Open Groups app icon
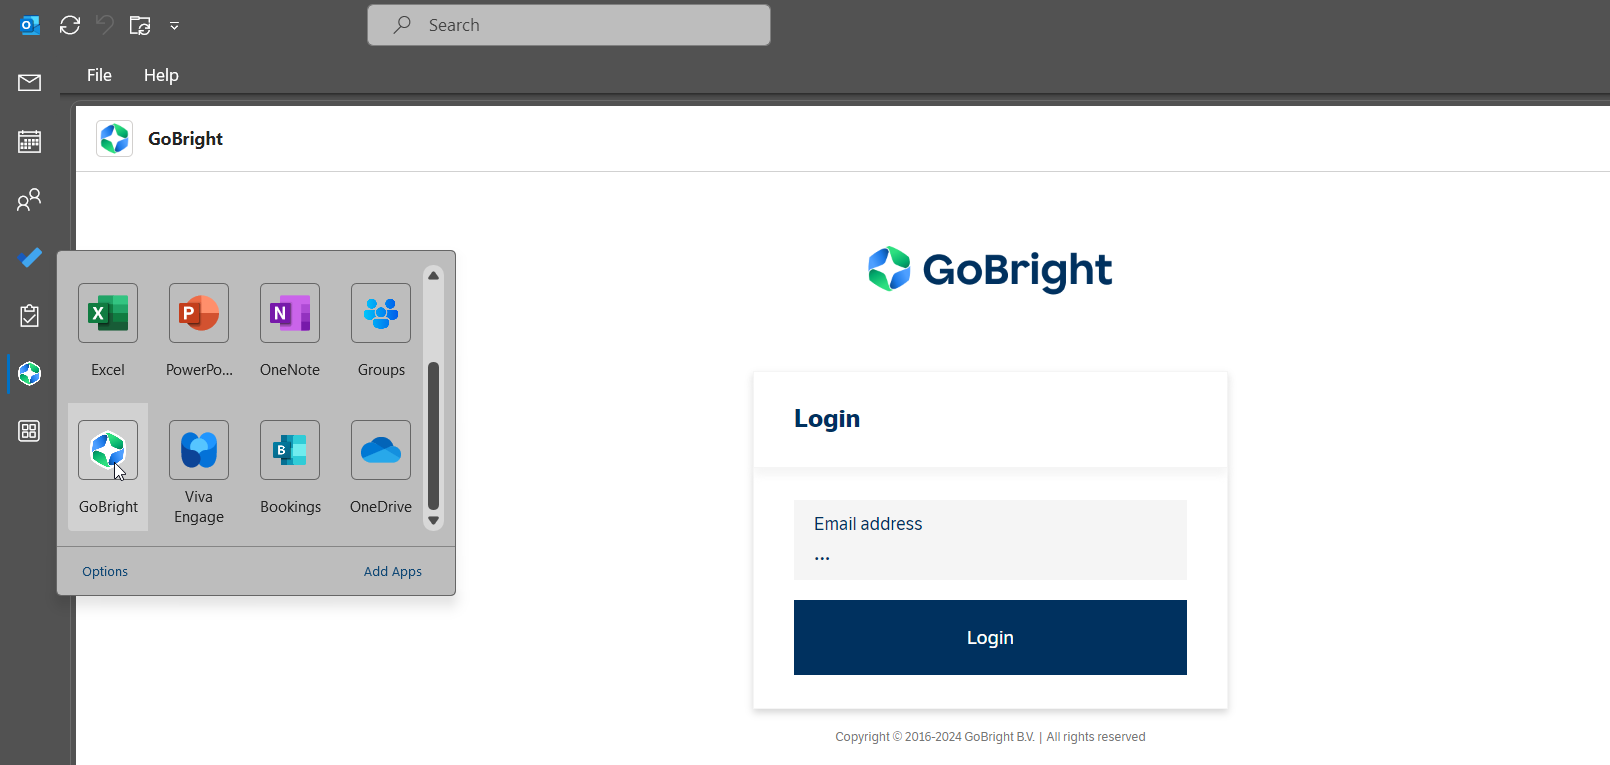This screenshot has width=1610, height=765. tap(381, 314)
